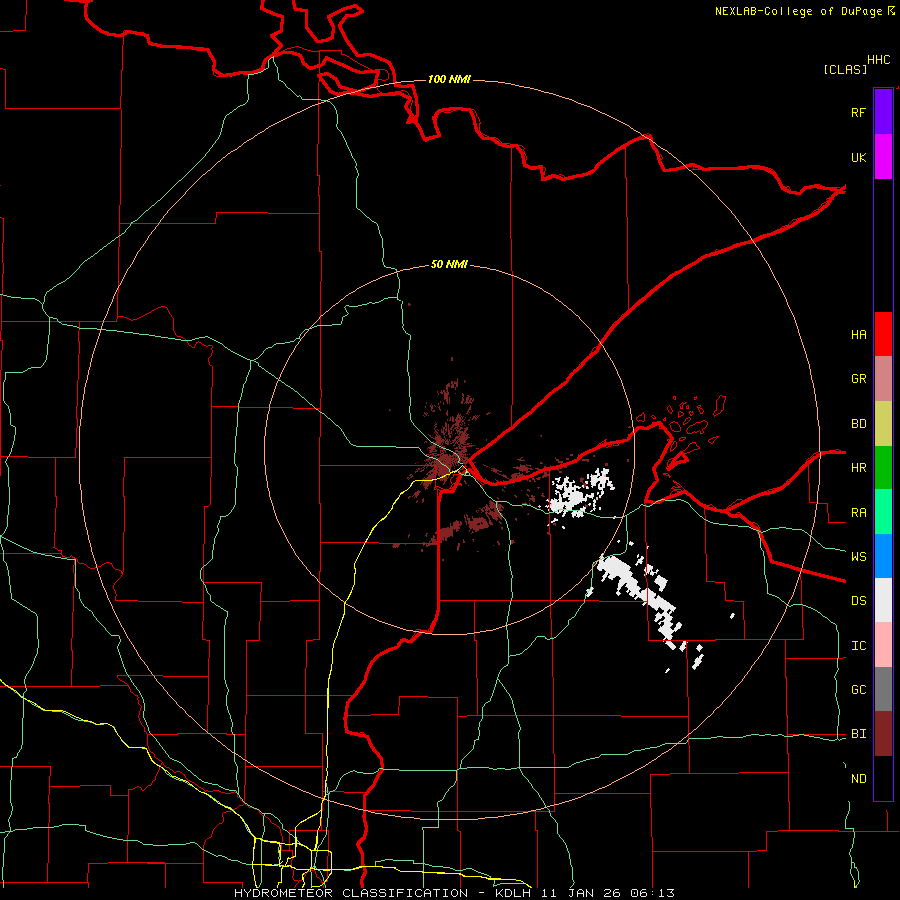Click the BI legend label
This screenshot has height=900, width=900.
(x=858, y=734)
